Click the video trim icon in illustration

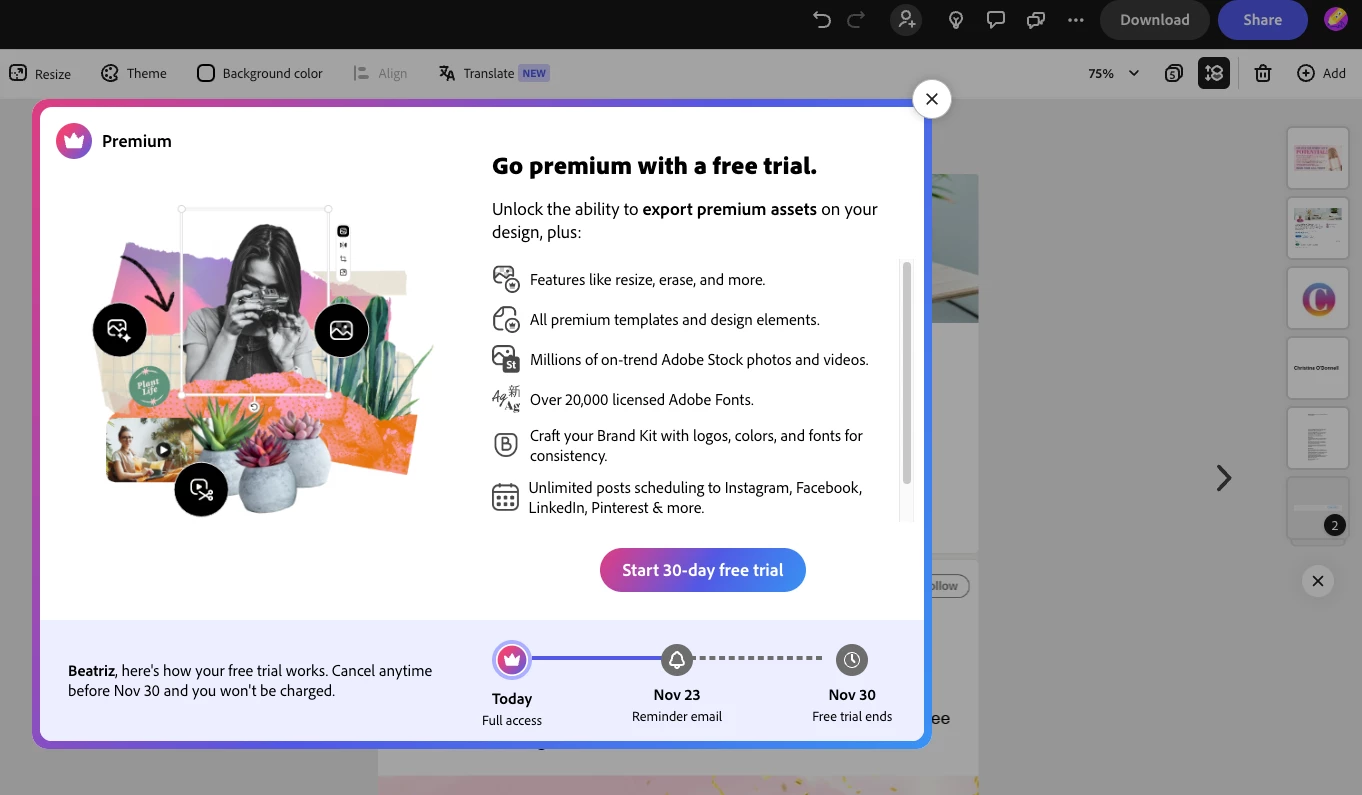201,489
